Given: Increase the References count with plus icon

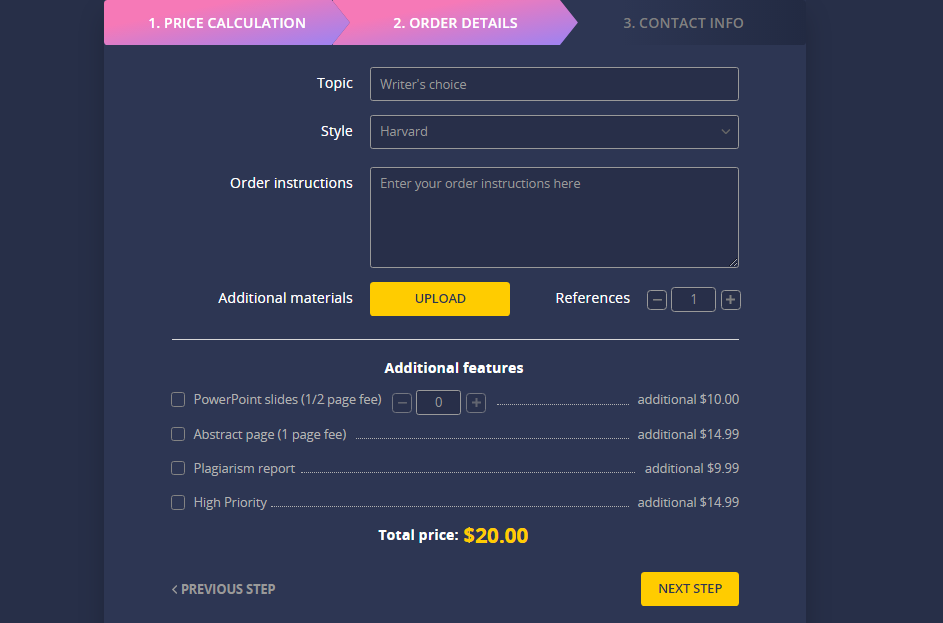Looking at the screenshot, I should pyautogui.click(x=731, y=299).
